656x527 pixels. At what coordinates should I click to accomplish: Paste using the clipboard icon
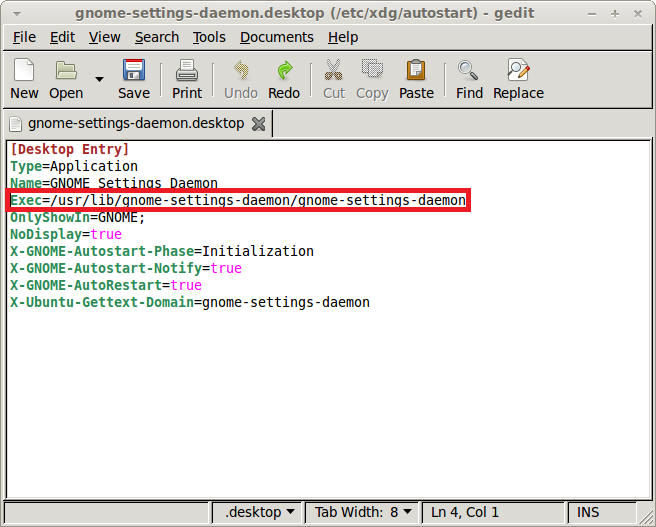click(x=416, y=70)
